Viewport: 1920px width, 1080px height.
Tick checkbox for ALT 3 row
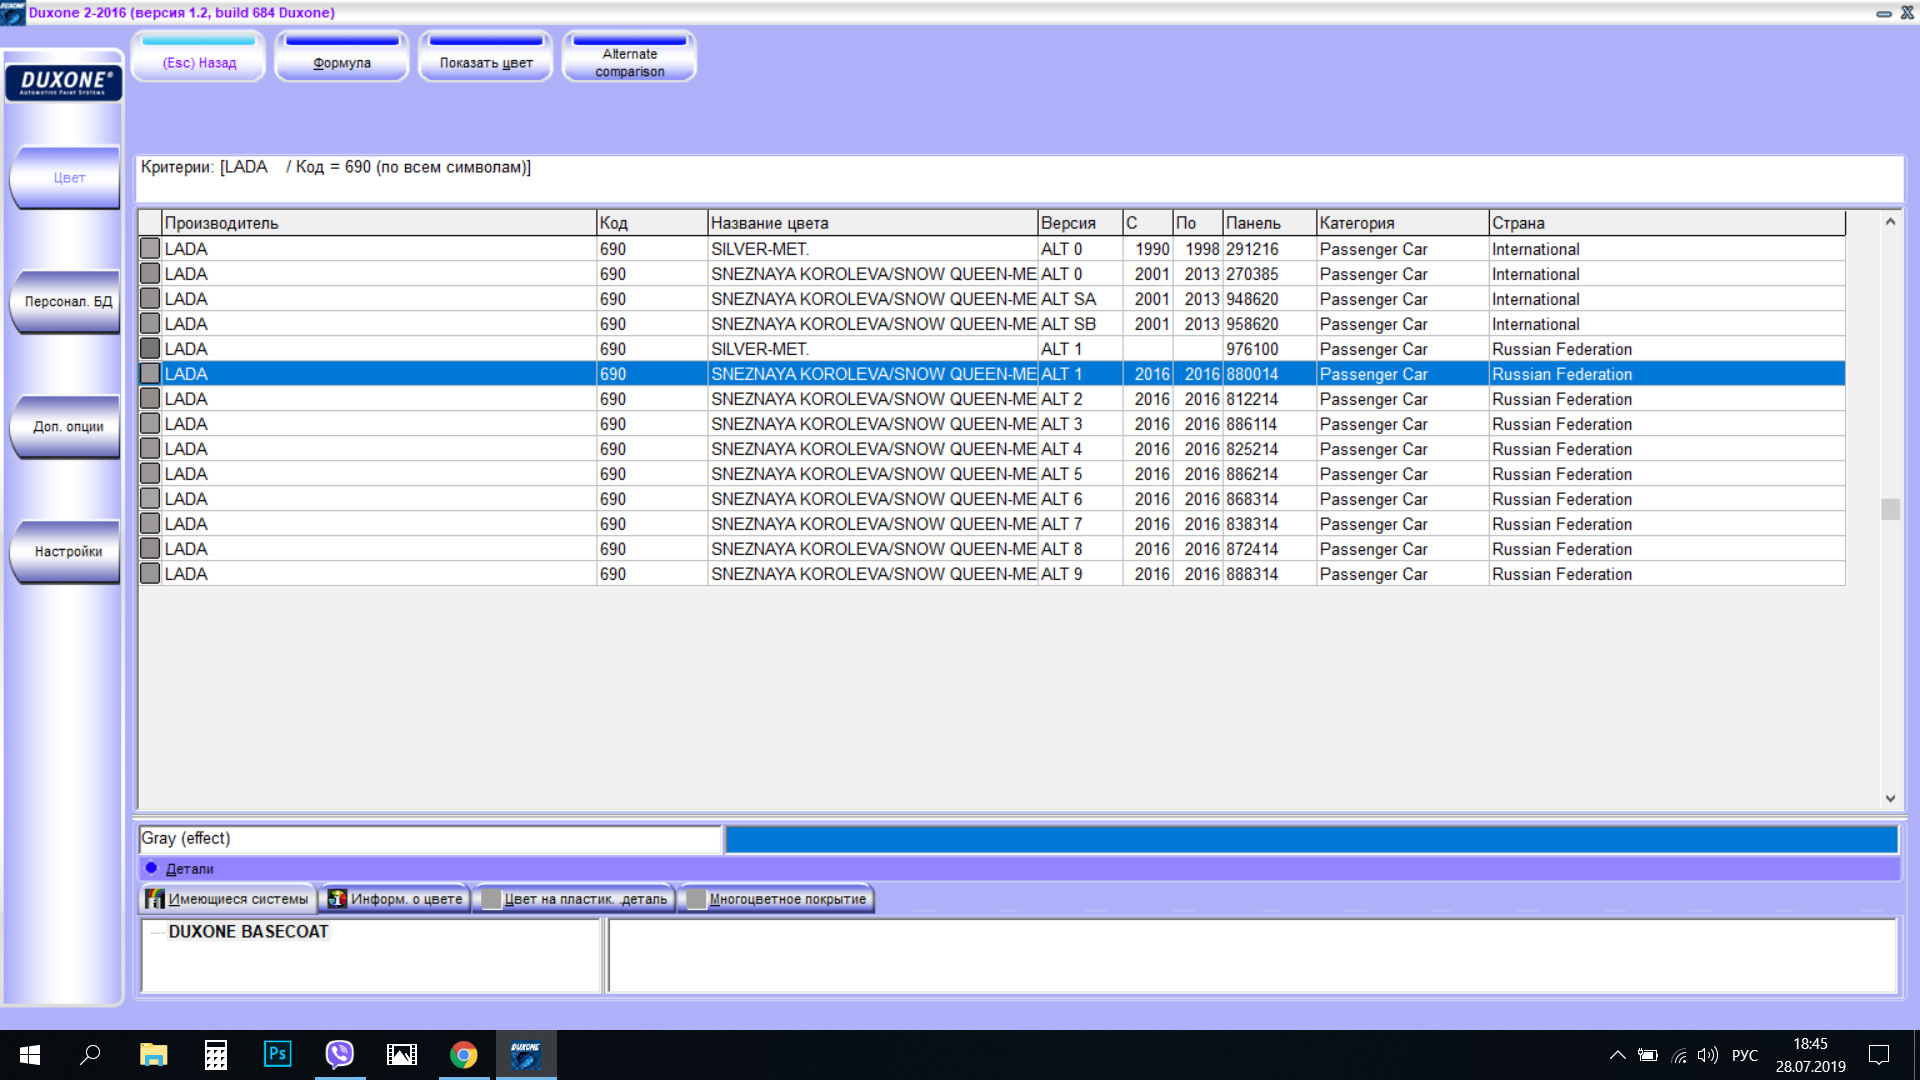pyautogui.click(x=150, y=423)
